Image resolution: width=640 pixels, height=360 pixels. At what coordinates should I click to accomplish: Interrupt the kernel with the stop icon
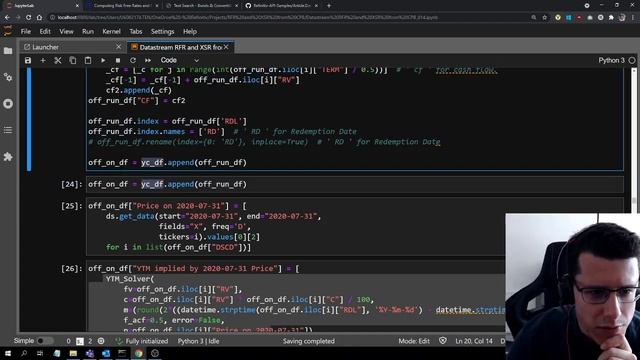118,60
